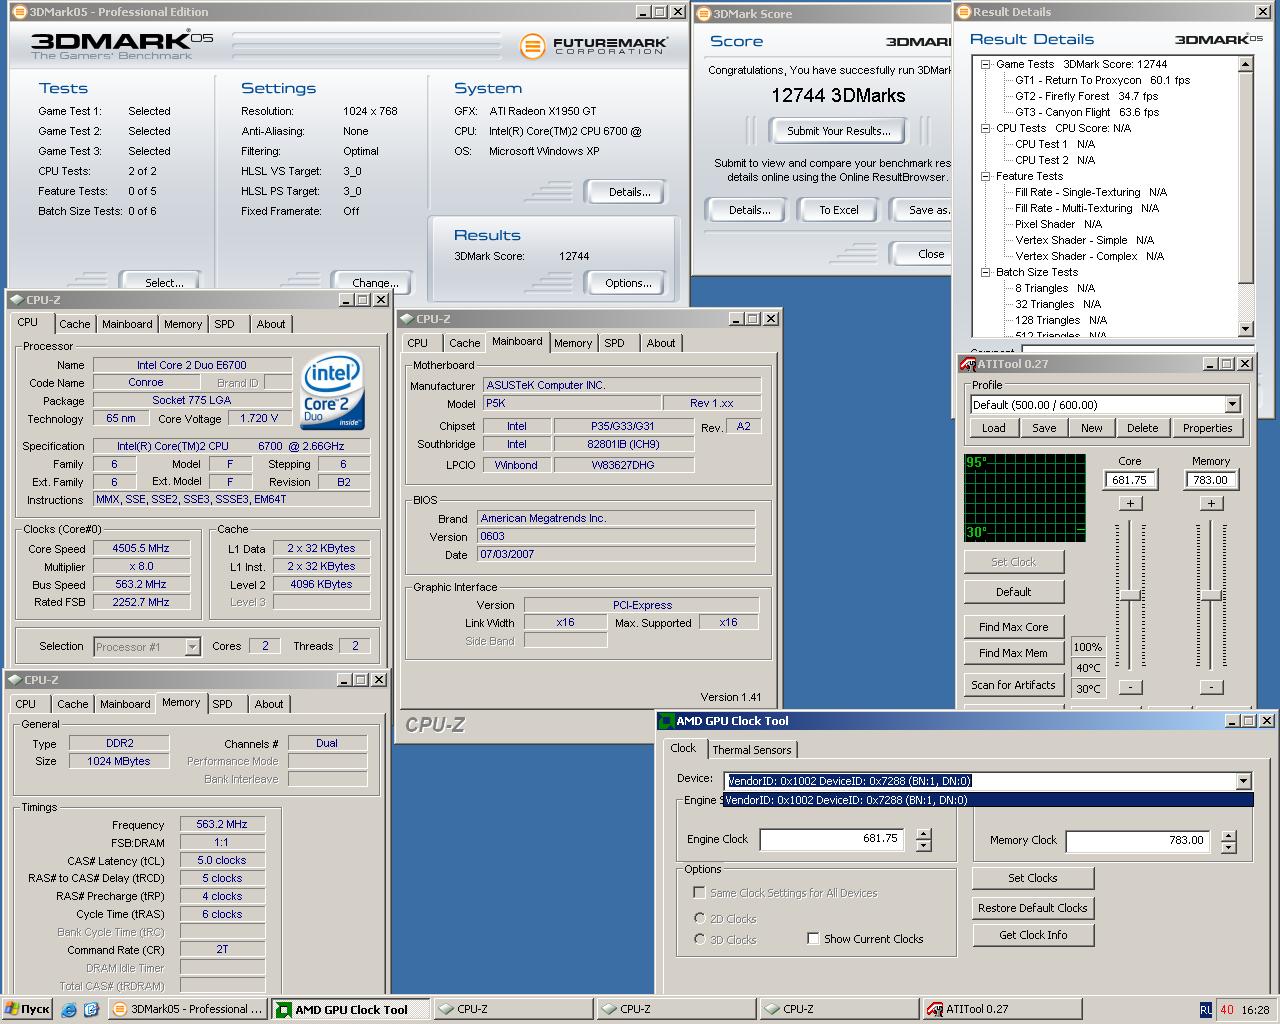Click Memory Clock stepper down arrow
The image size is (1280, 1024).
point(1229,848)
